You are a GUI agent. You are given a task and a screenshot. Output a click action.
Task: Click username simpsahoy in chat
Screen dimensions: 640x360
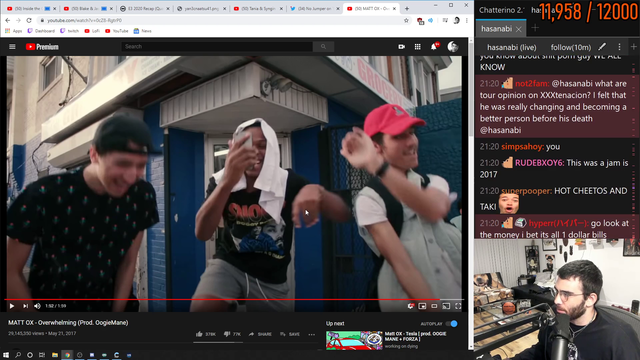click(x=522, y=147)
